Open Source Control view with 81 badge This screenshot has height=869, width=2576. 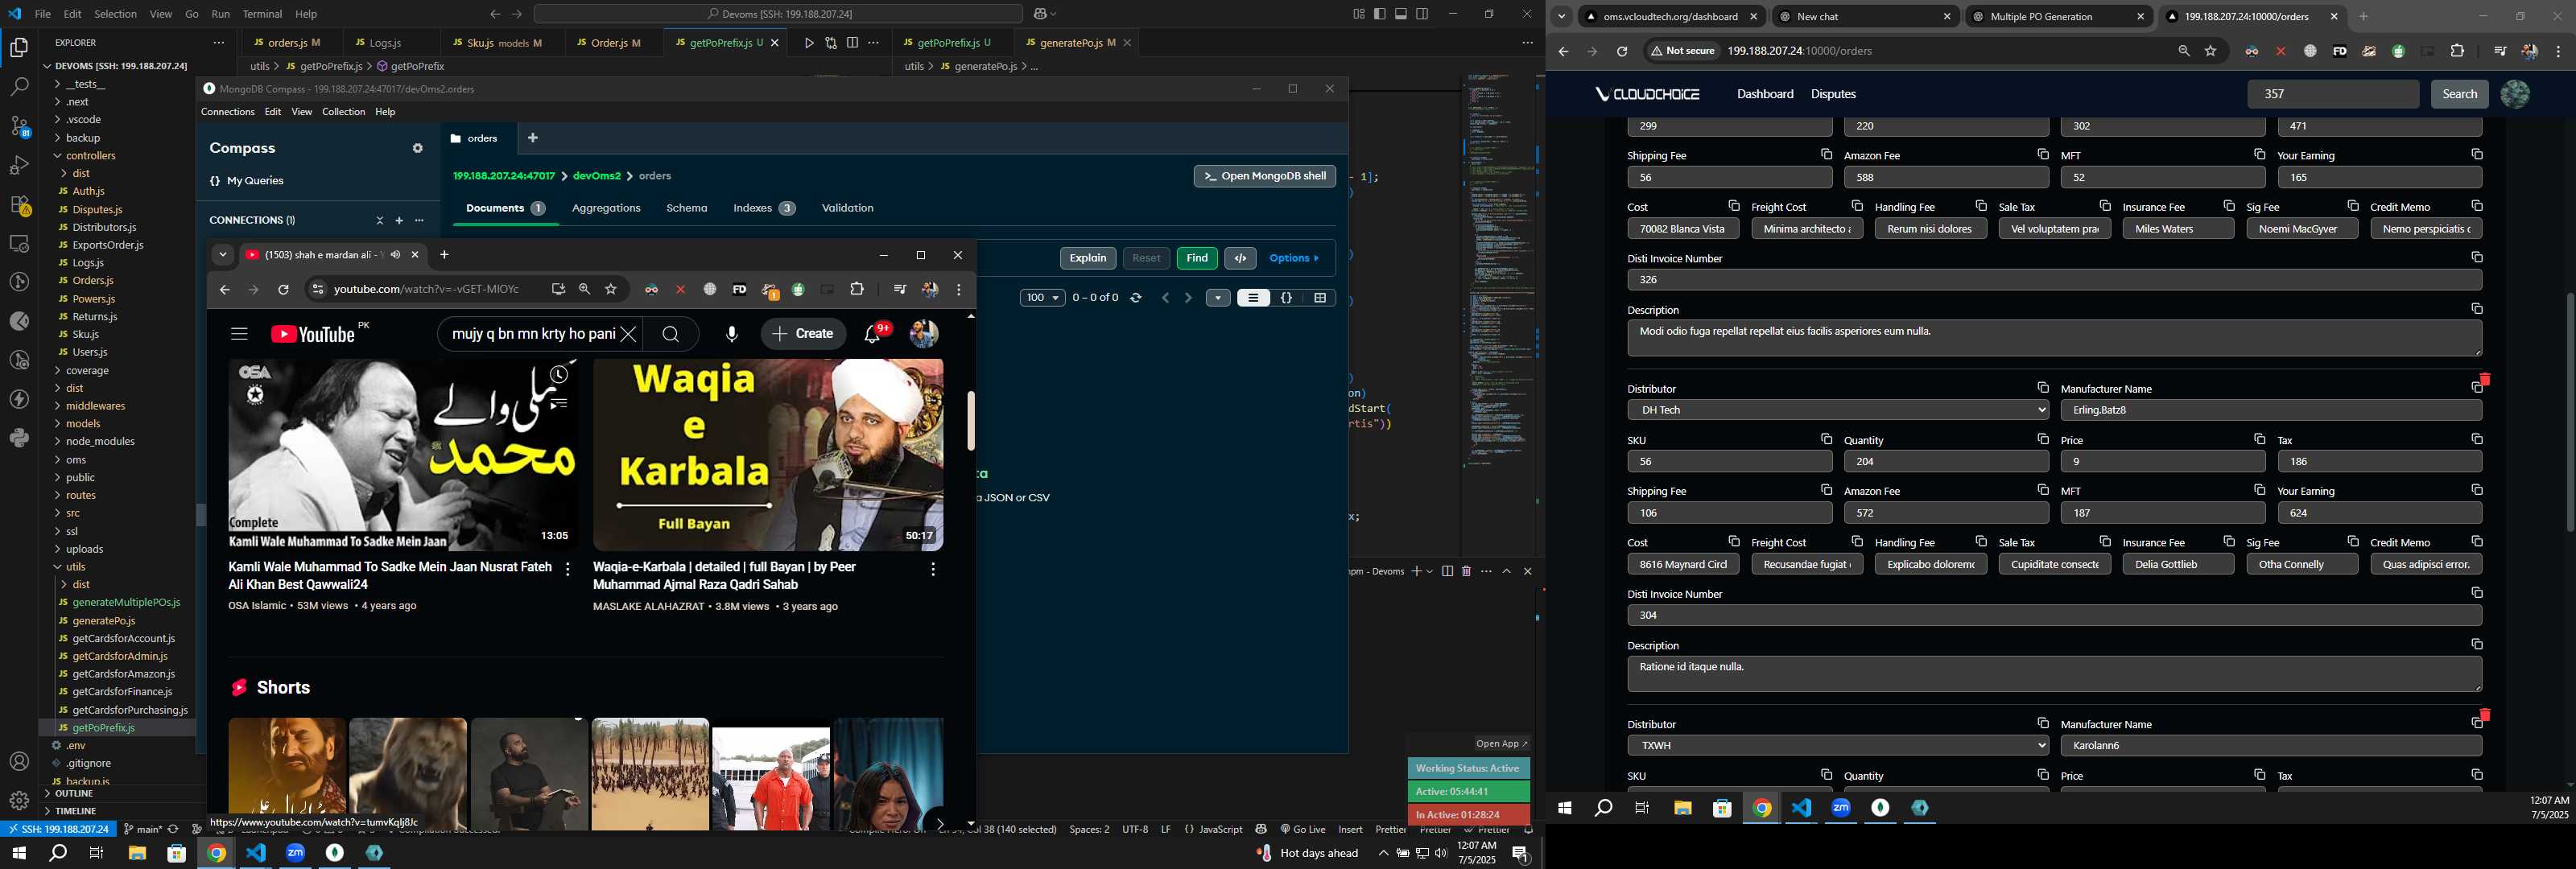(19, 125)
